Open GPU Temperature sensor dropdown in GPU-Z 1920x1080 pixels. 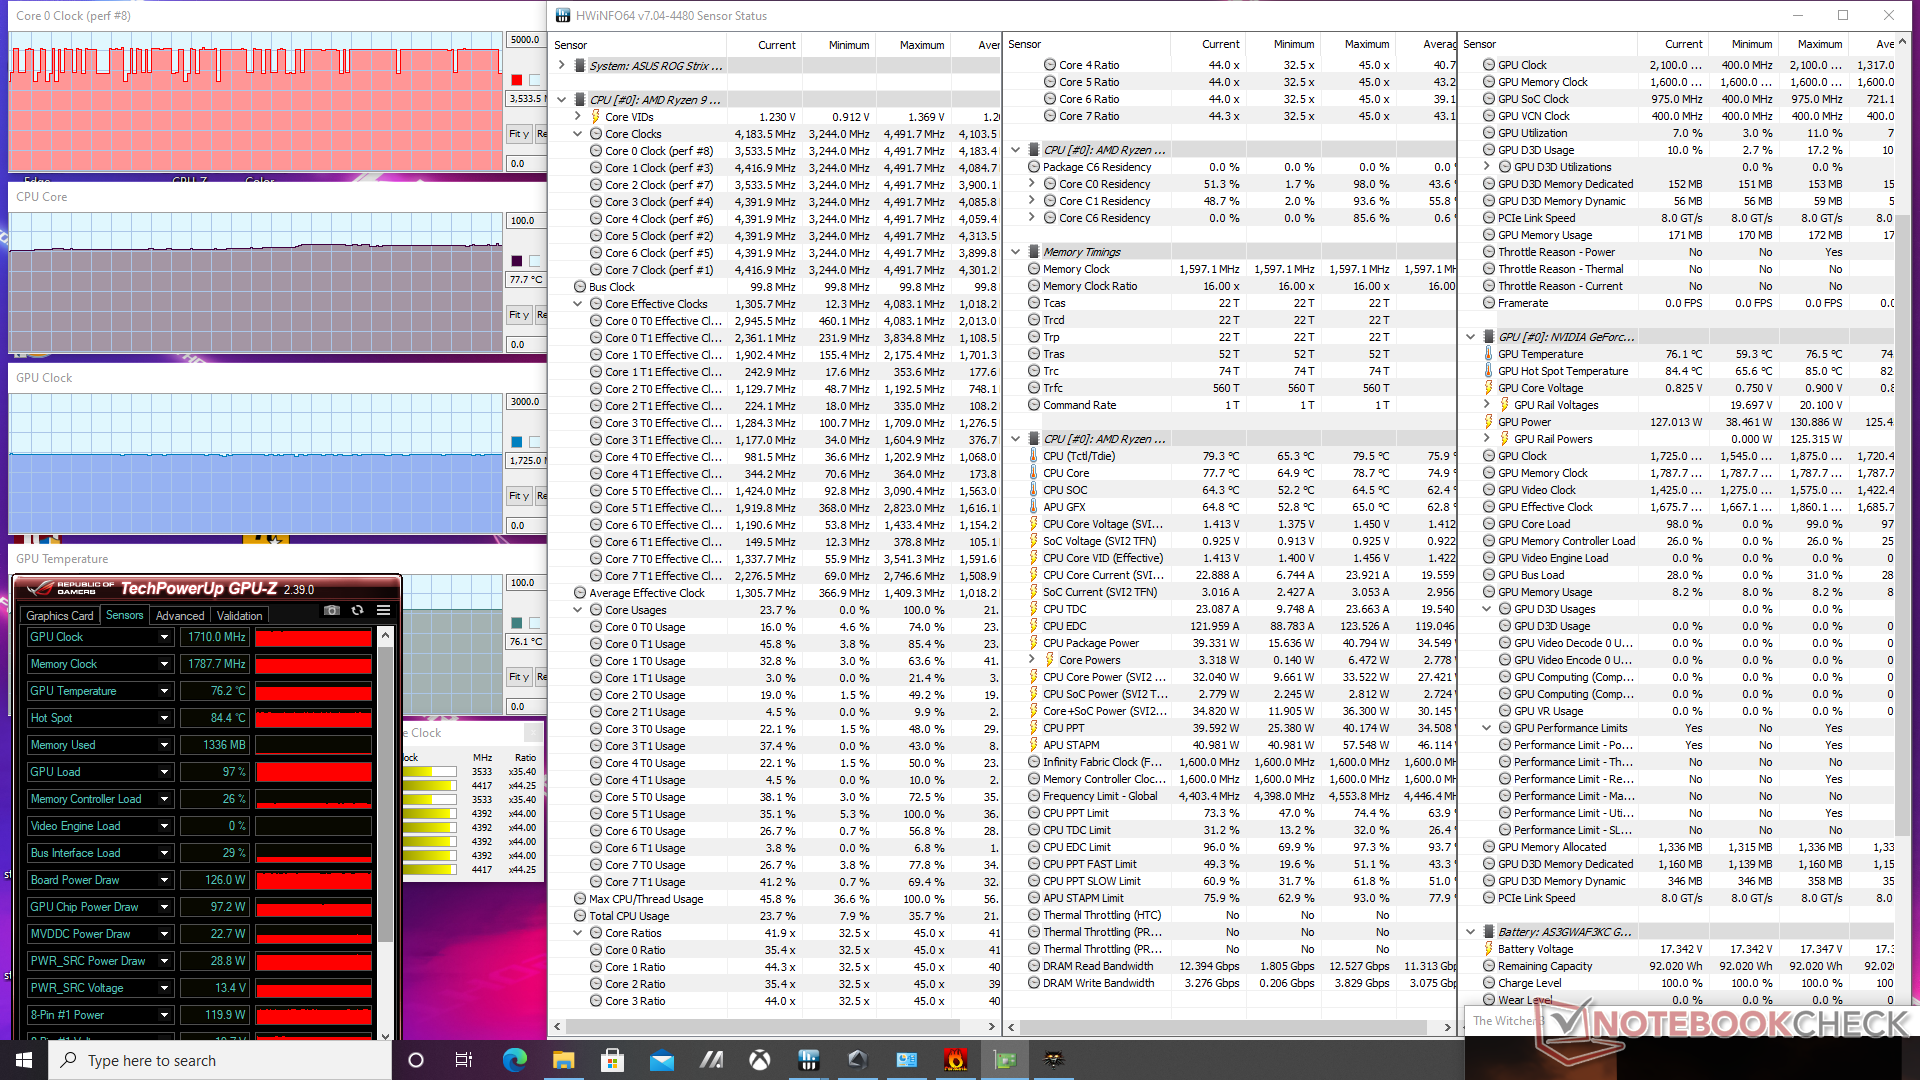coord(164,691)
